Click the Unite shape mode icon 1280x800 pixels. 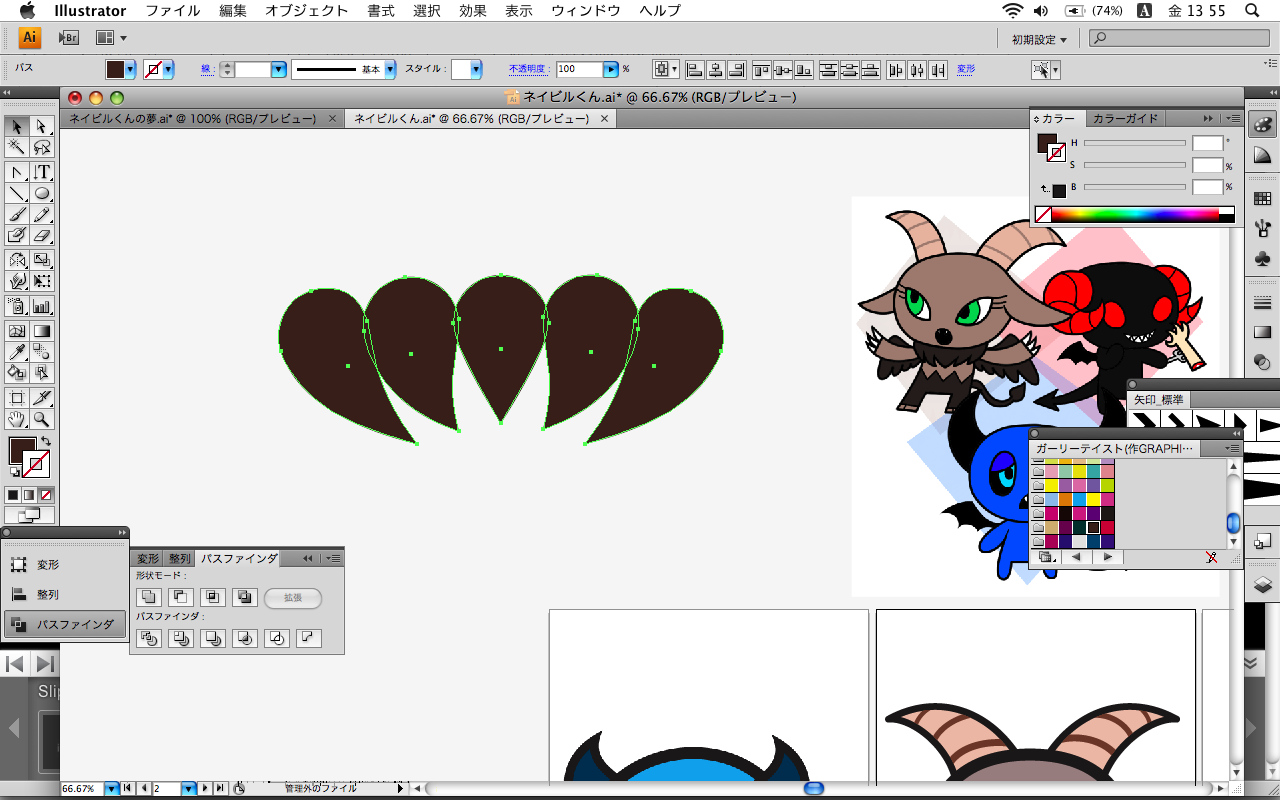pos(148,597)
